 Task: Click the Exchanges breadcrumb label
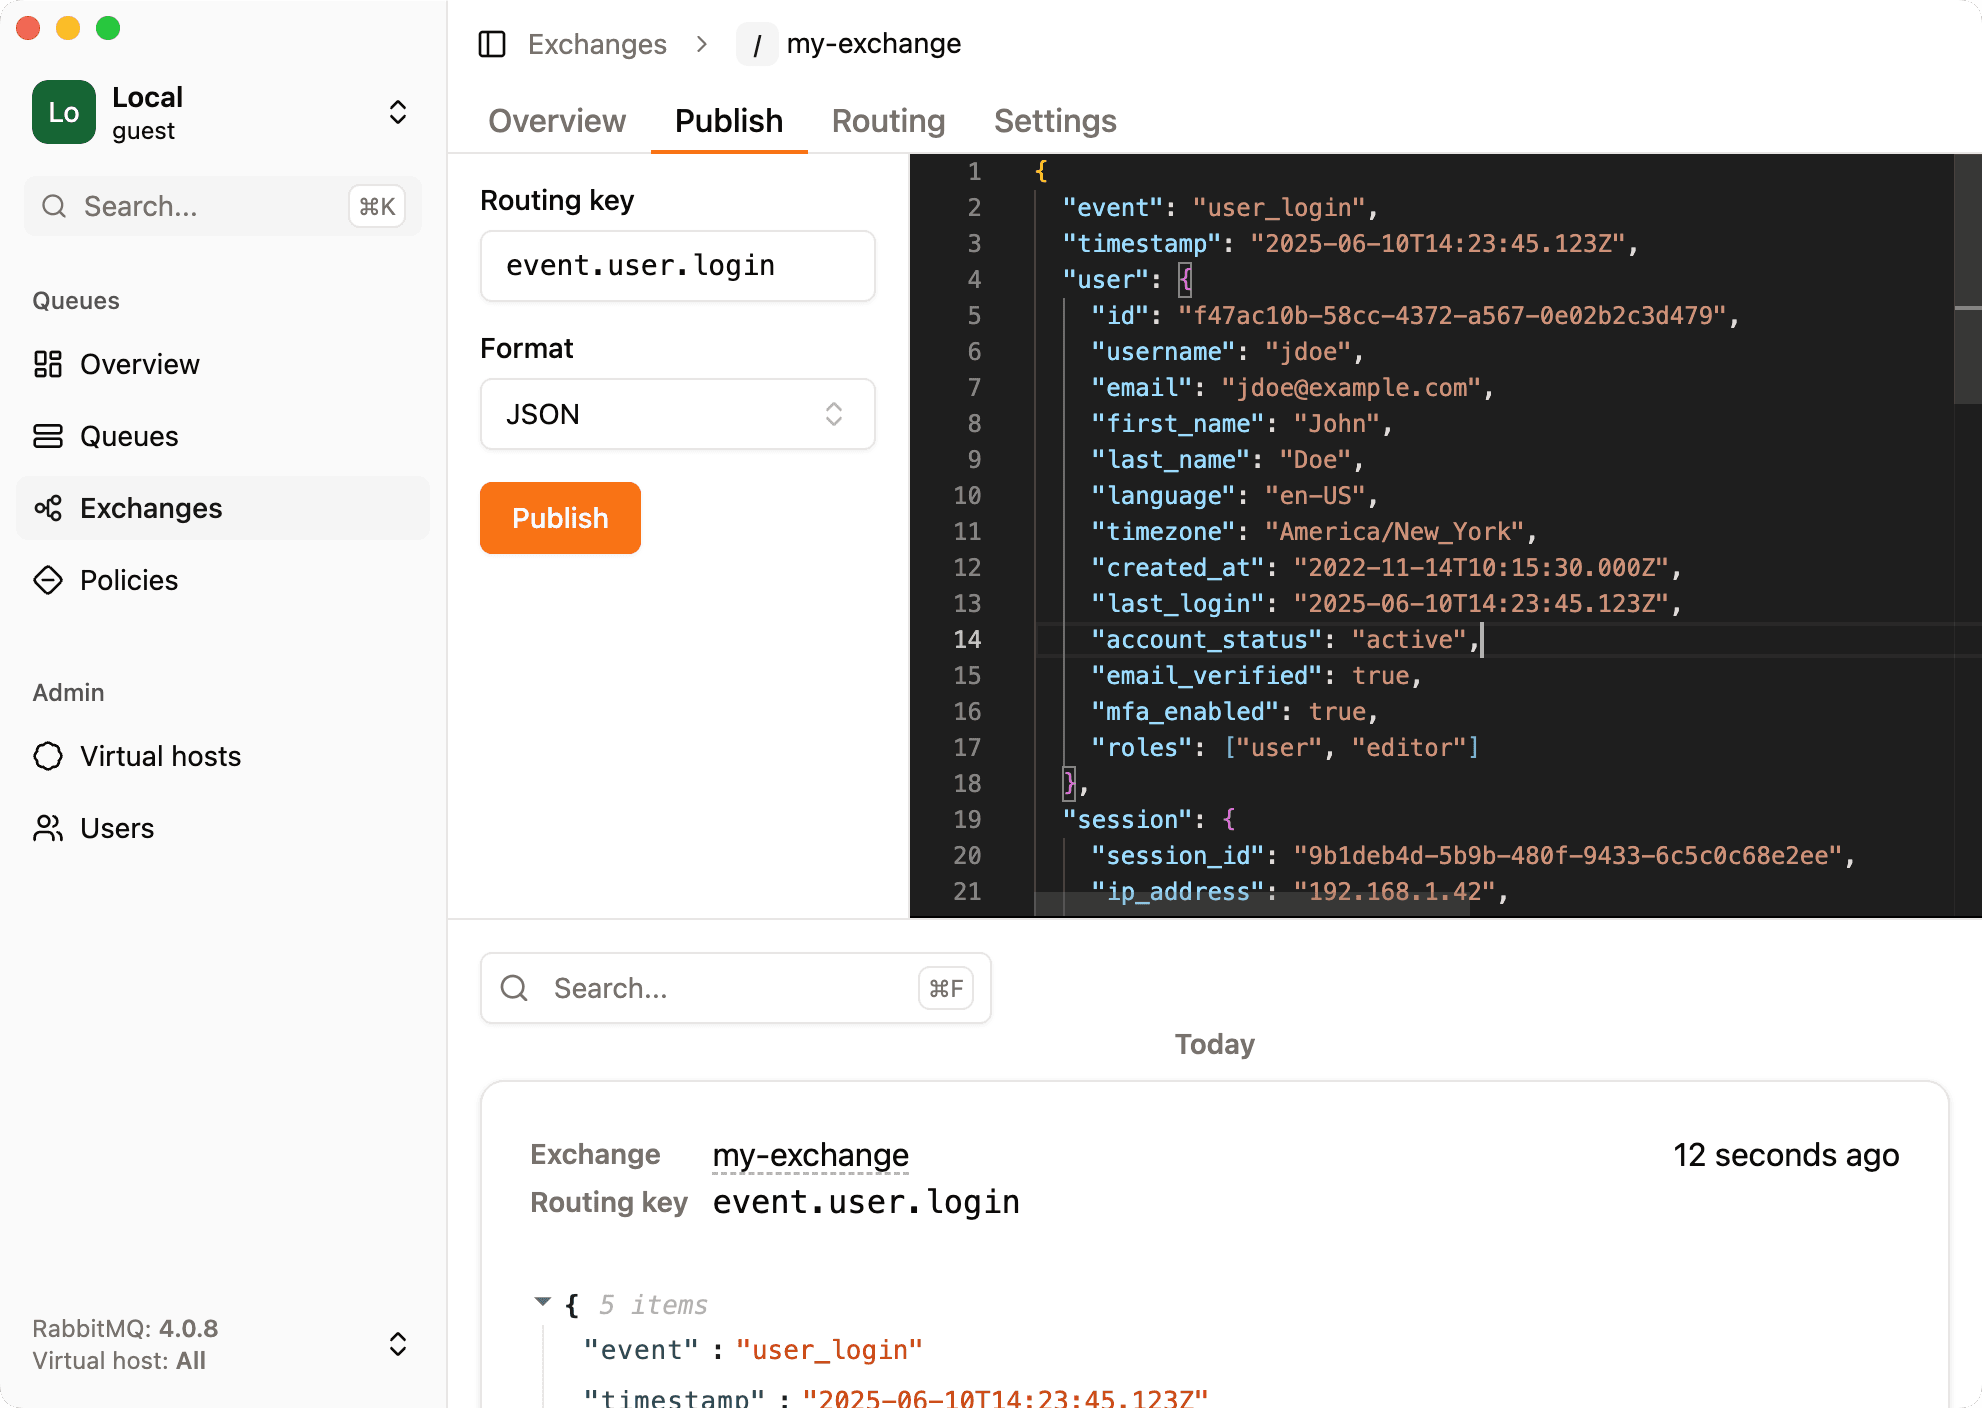click(x=597, y=44)
